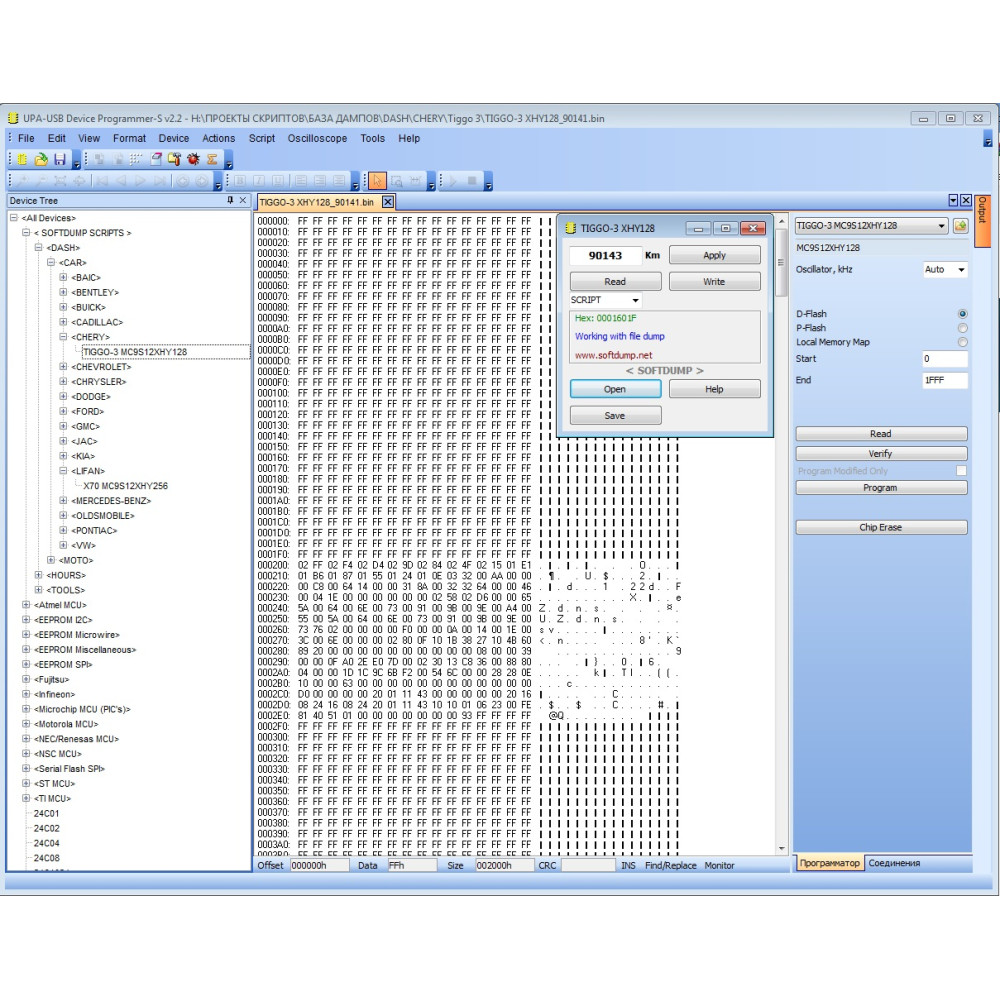
Task: Select the P-Flash radio button
Action: (962, 328)
